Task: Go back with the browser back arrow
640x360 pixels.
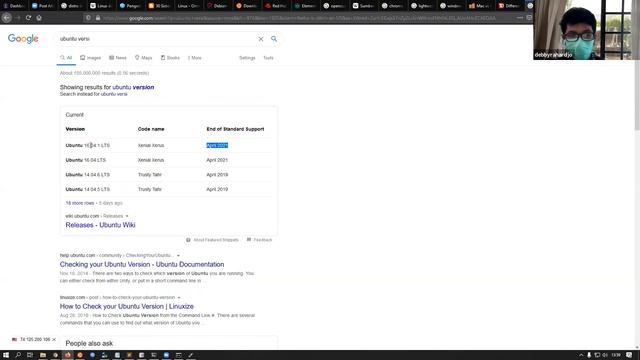Action: pos(7,18)
